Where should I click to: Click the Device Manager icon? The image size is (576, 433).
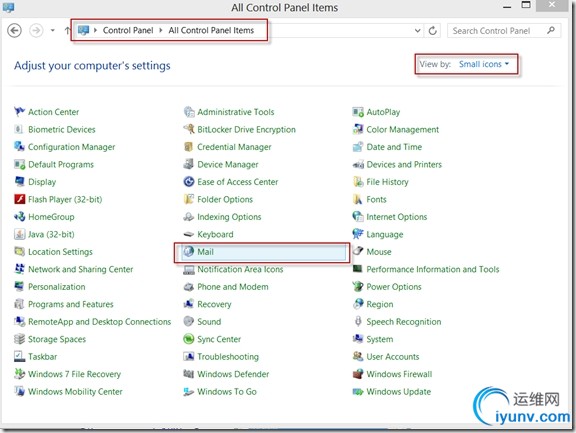(x=188, y=164)
